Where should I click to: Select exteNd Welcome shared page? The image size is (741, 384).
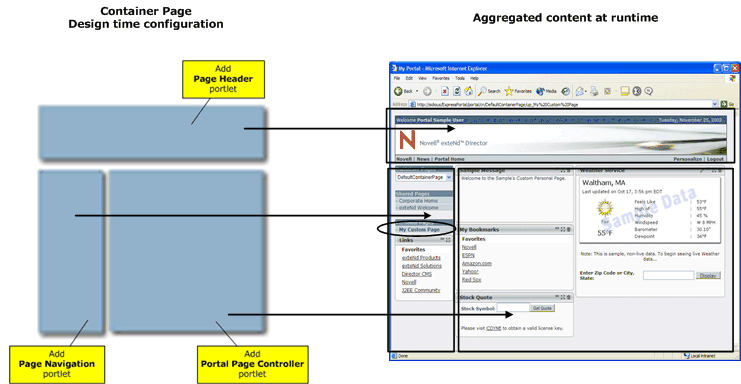(x=418, y=208)
